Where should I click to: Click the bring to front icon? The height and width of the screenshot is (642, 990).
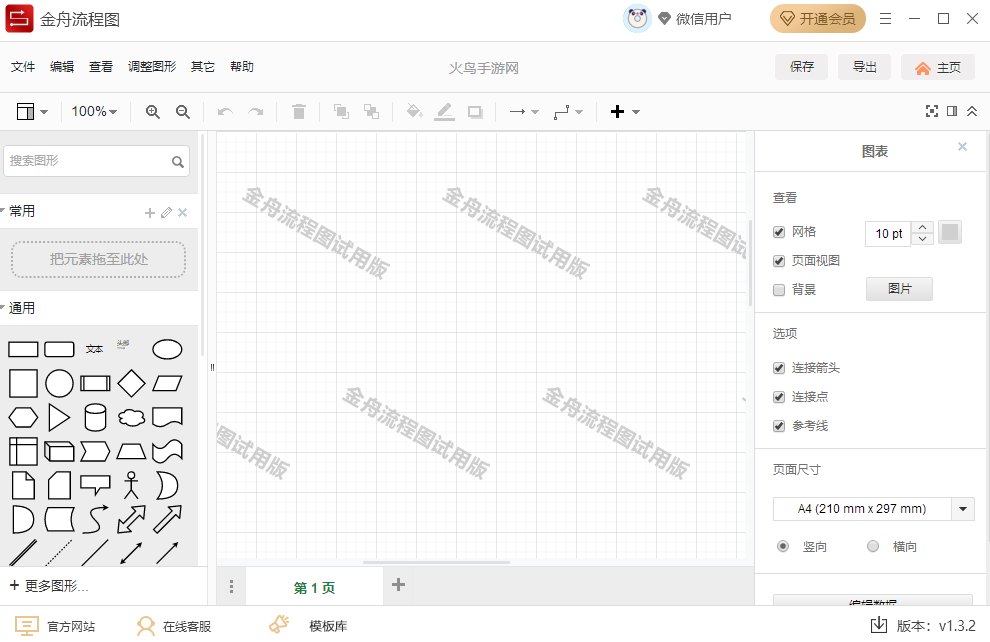tap(341, 112)
